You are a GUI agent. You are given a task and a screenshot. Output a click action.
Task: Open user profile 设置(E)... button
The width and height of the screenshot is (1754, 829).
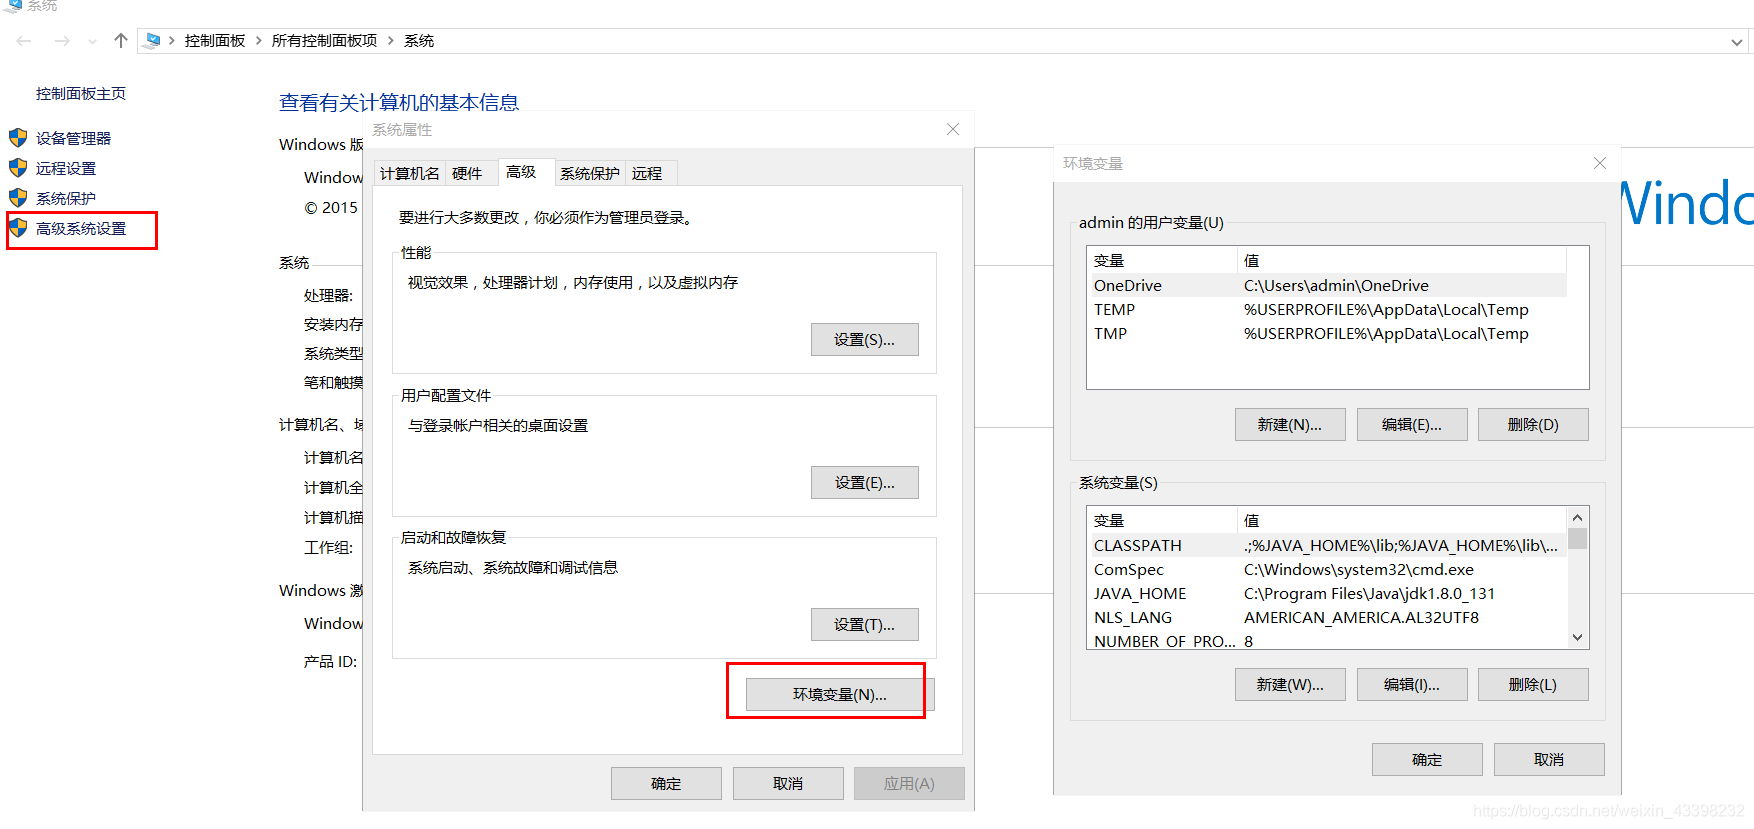pyautogui.click(x=865, y=483)
